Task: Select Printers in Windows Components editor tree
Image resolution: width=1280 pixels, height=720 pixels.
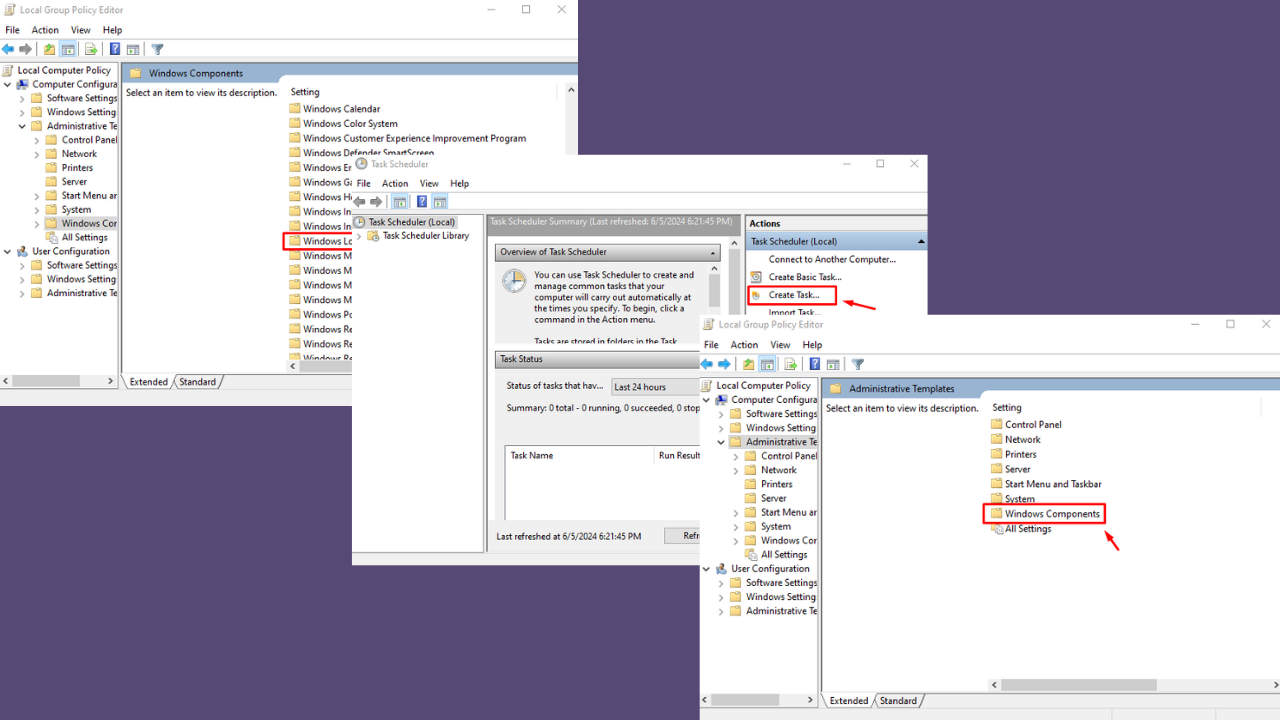Action: [77, 168]
